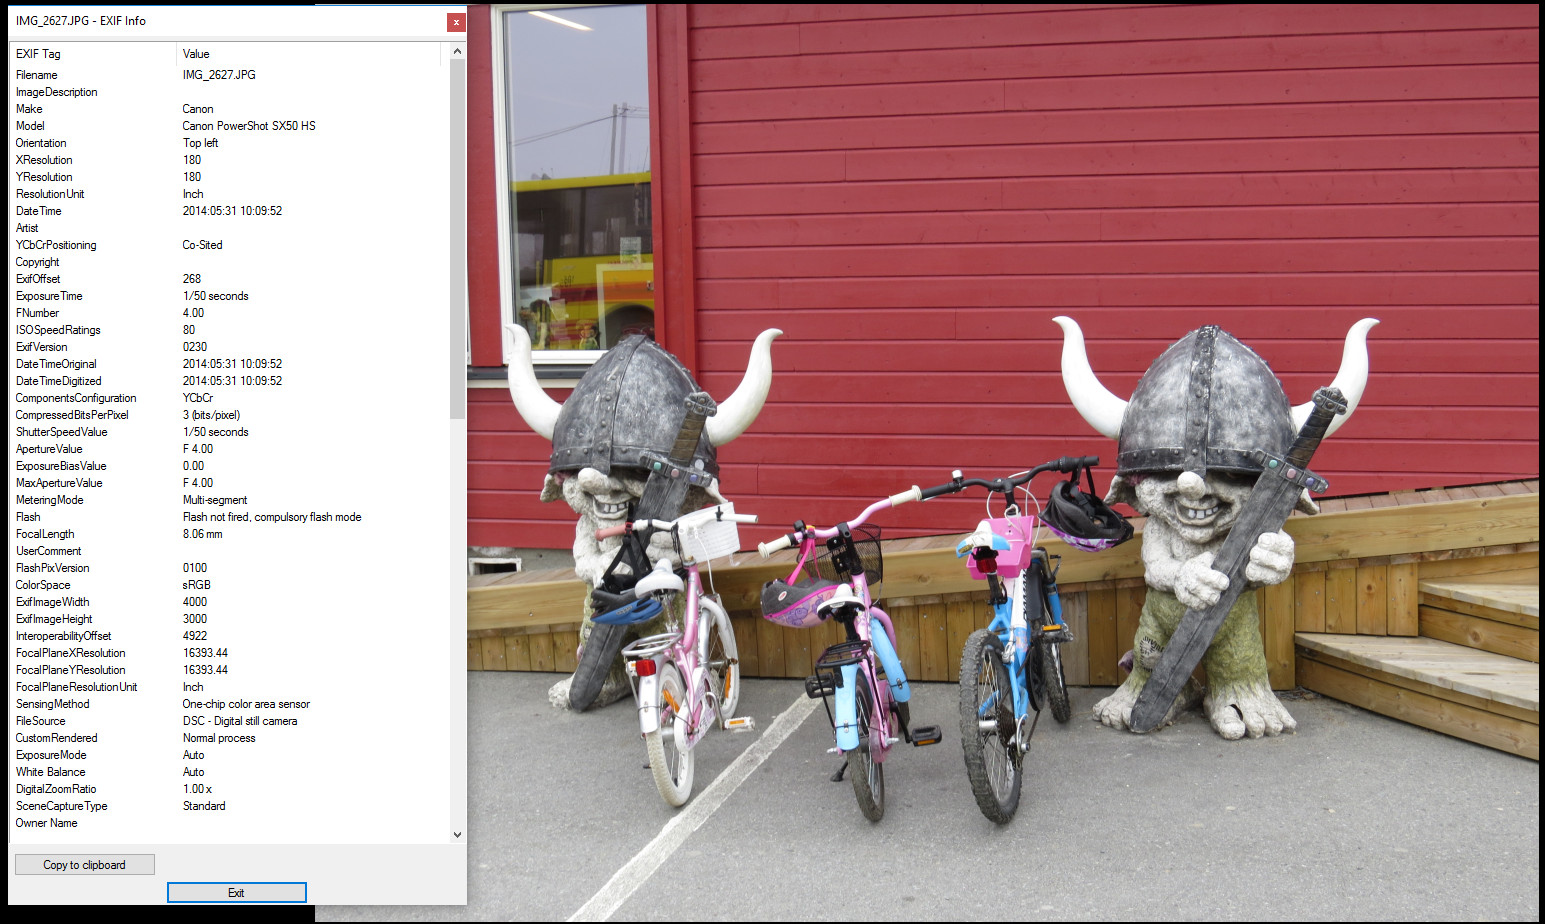1545x924 pixels.
Task: Click the scroll down arrow of the EXIF list
Action: pos(457,835)
